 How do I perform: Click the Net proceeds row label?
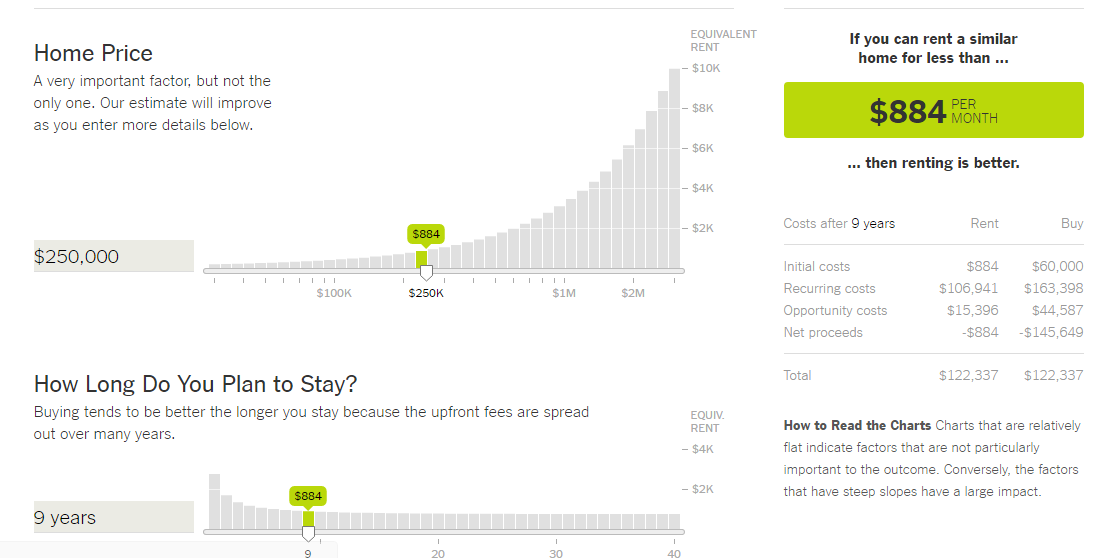click(x=823, y=332)
